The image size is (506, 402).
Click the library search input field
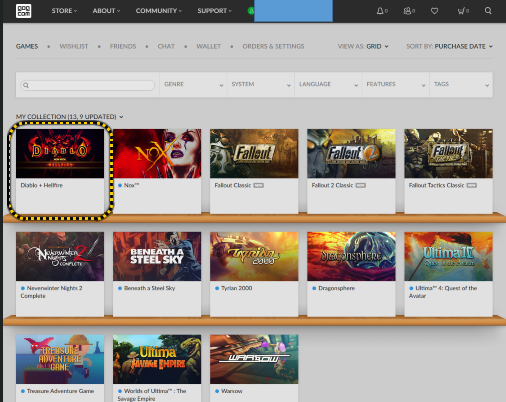coord(88,85)
